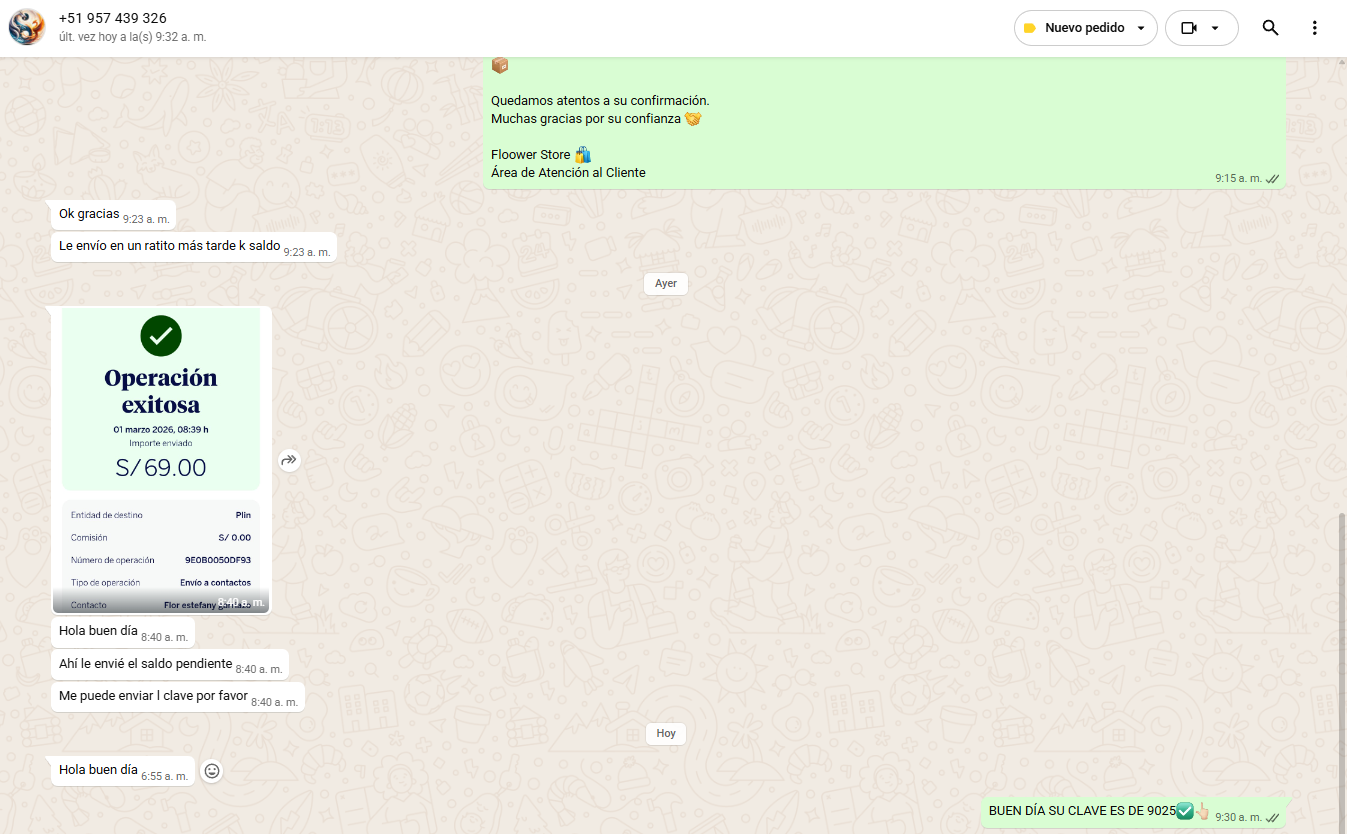
Task: Click the Hoy date separator
Action: (666, 733)
